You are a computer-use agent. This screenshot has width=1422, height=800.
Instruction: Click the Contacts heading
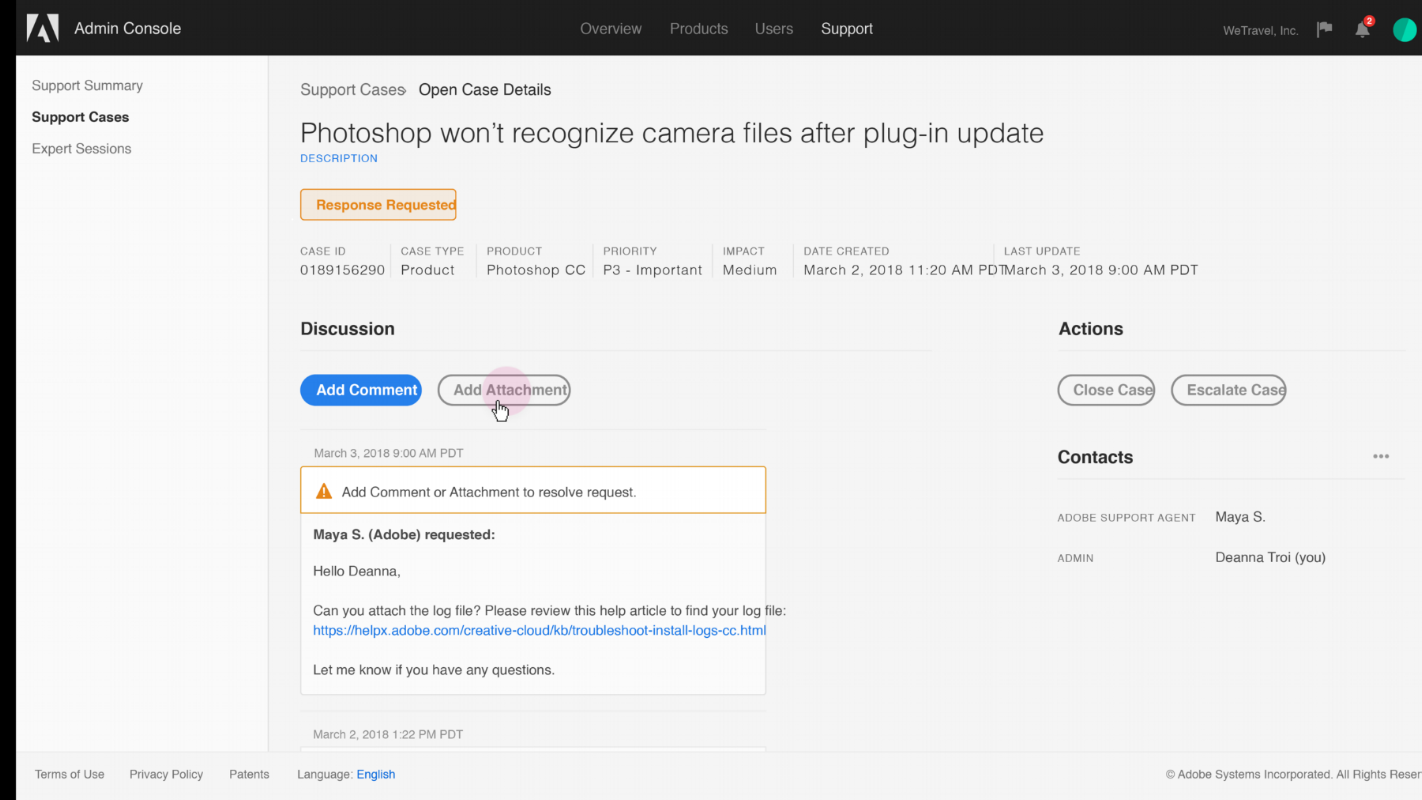1095,457
